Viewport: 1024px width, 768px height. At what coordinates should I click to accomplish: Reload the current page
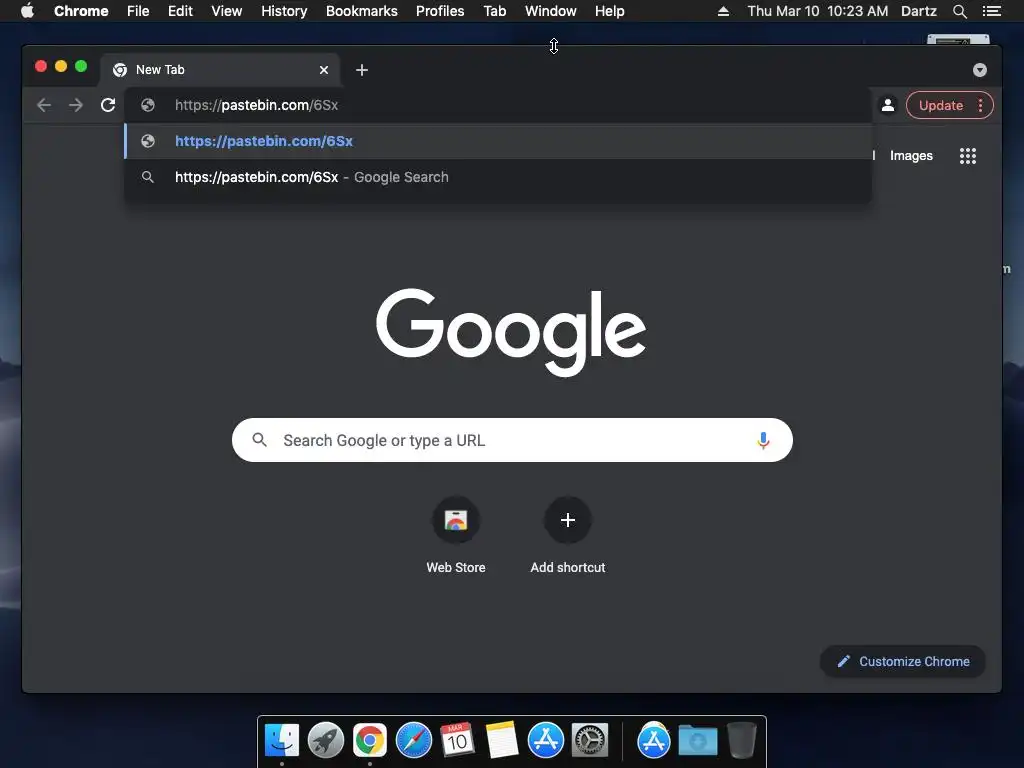coord(108,105)
